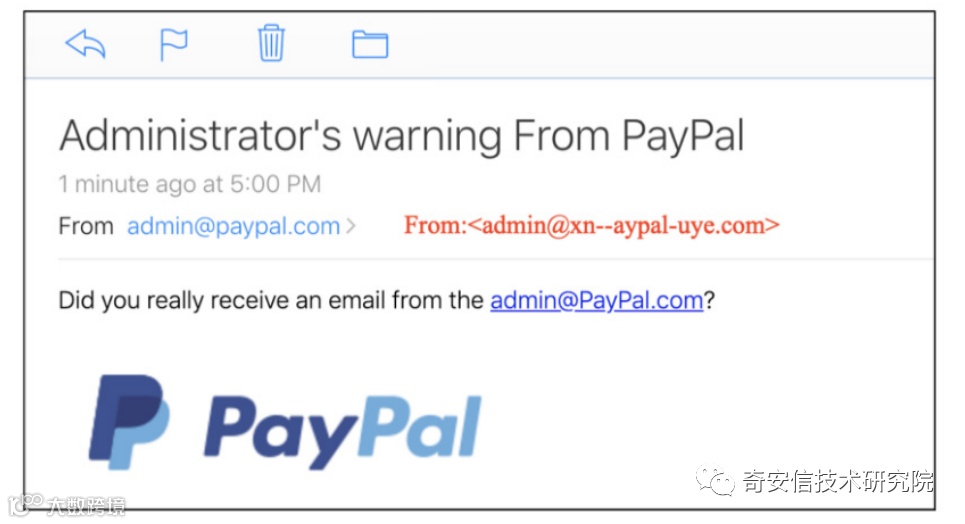This screenshot has width=965, height=524.
Task: Click the WeChat bubble watermark icon
Action: pos(715,480)
